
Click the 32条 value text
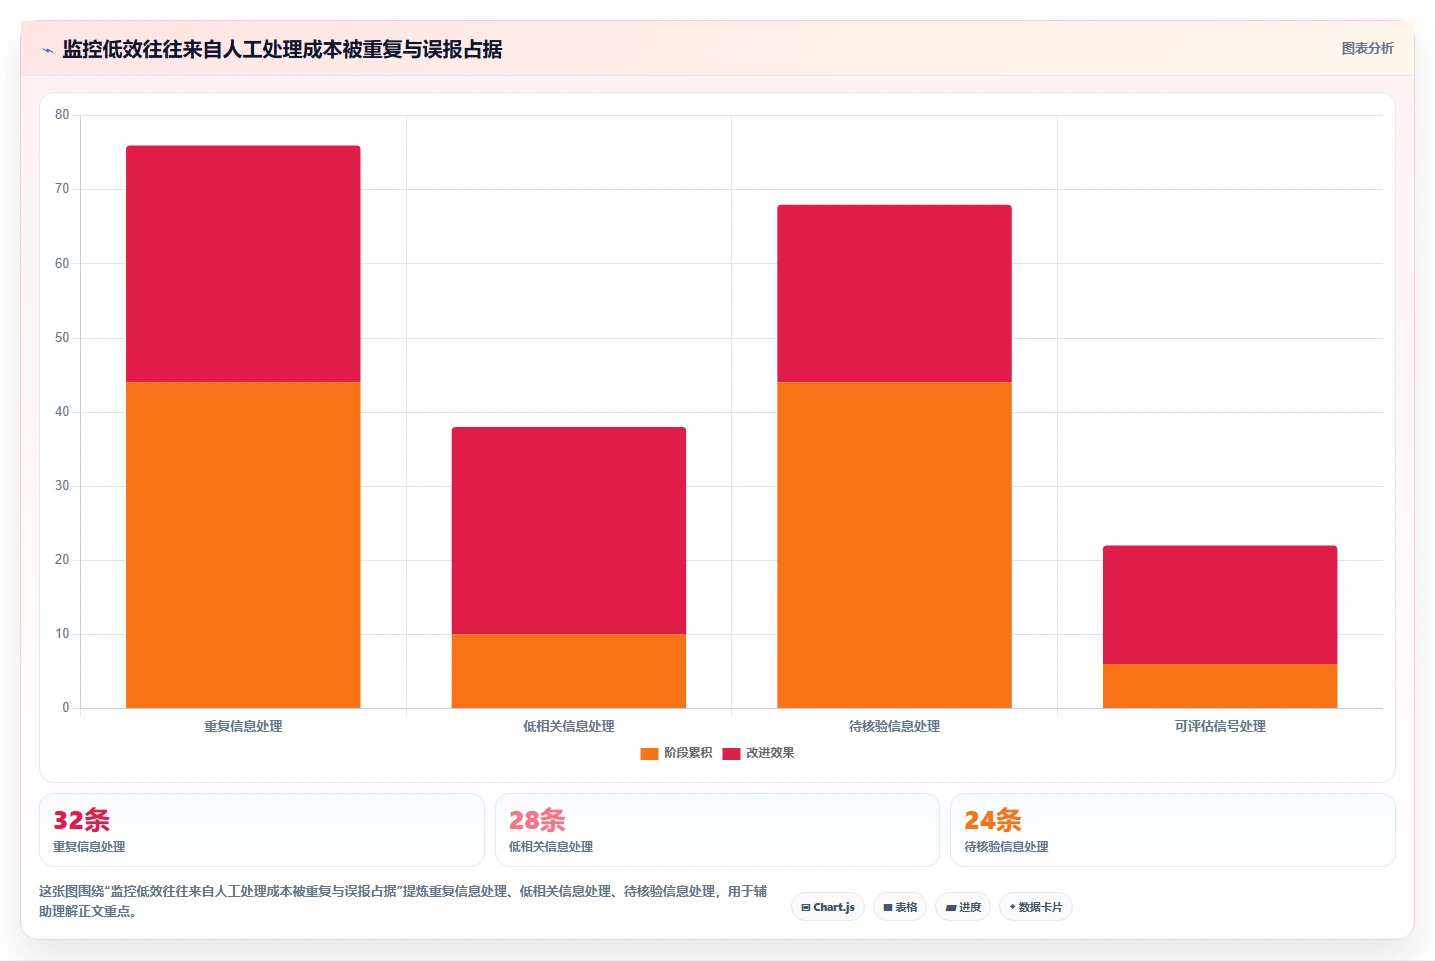tap(82, 820)
